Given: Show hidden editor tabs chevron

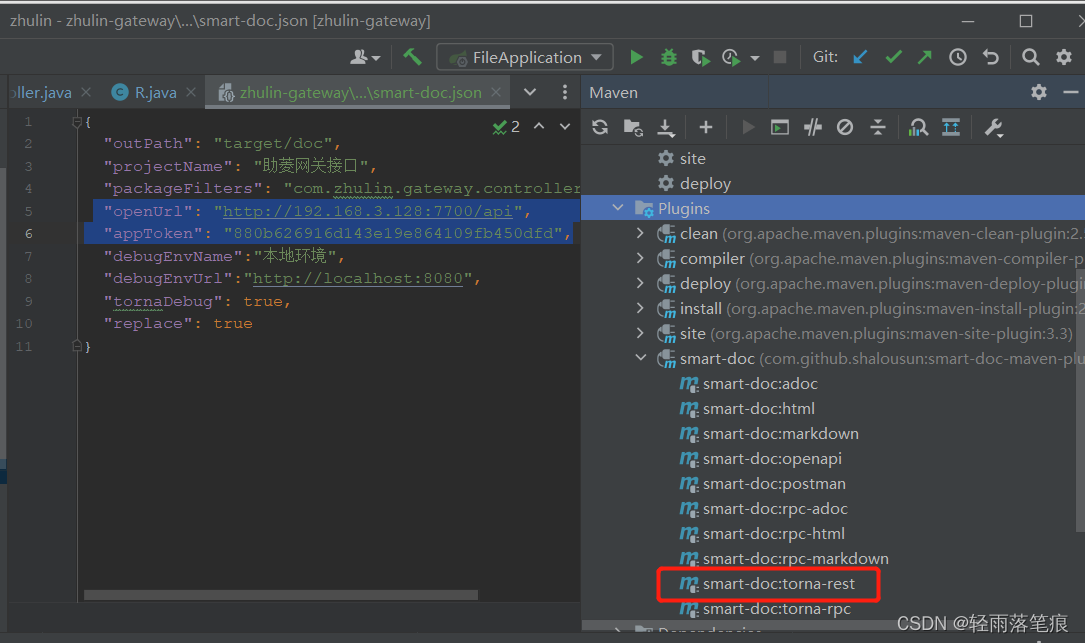Looking at the screenshot, I should tap(530, 92).
